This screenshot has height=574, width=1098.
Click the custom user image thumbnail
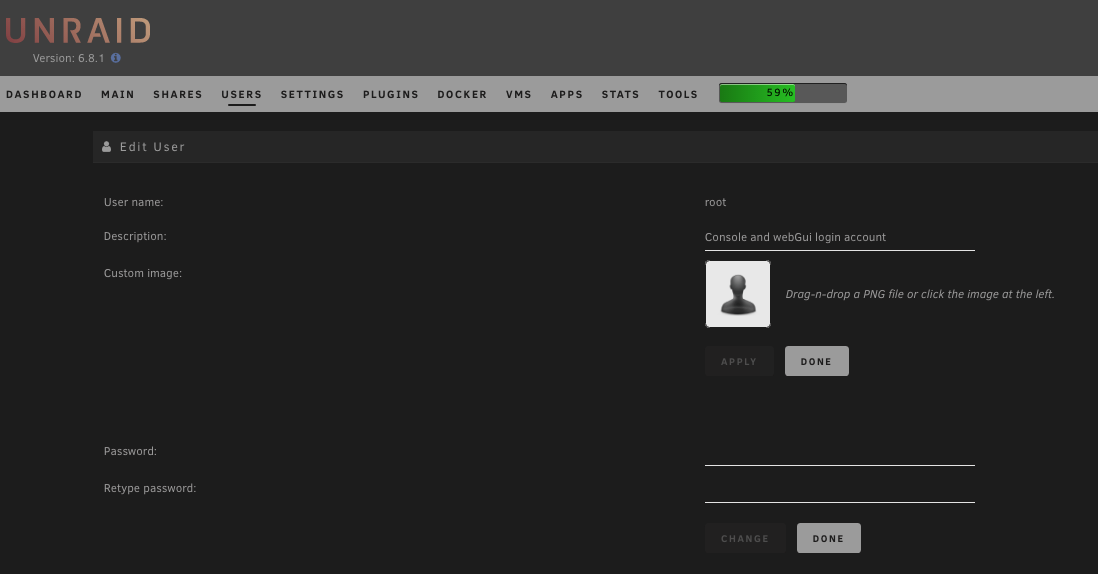[738, 294]
